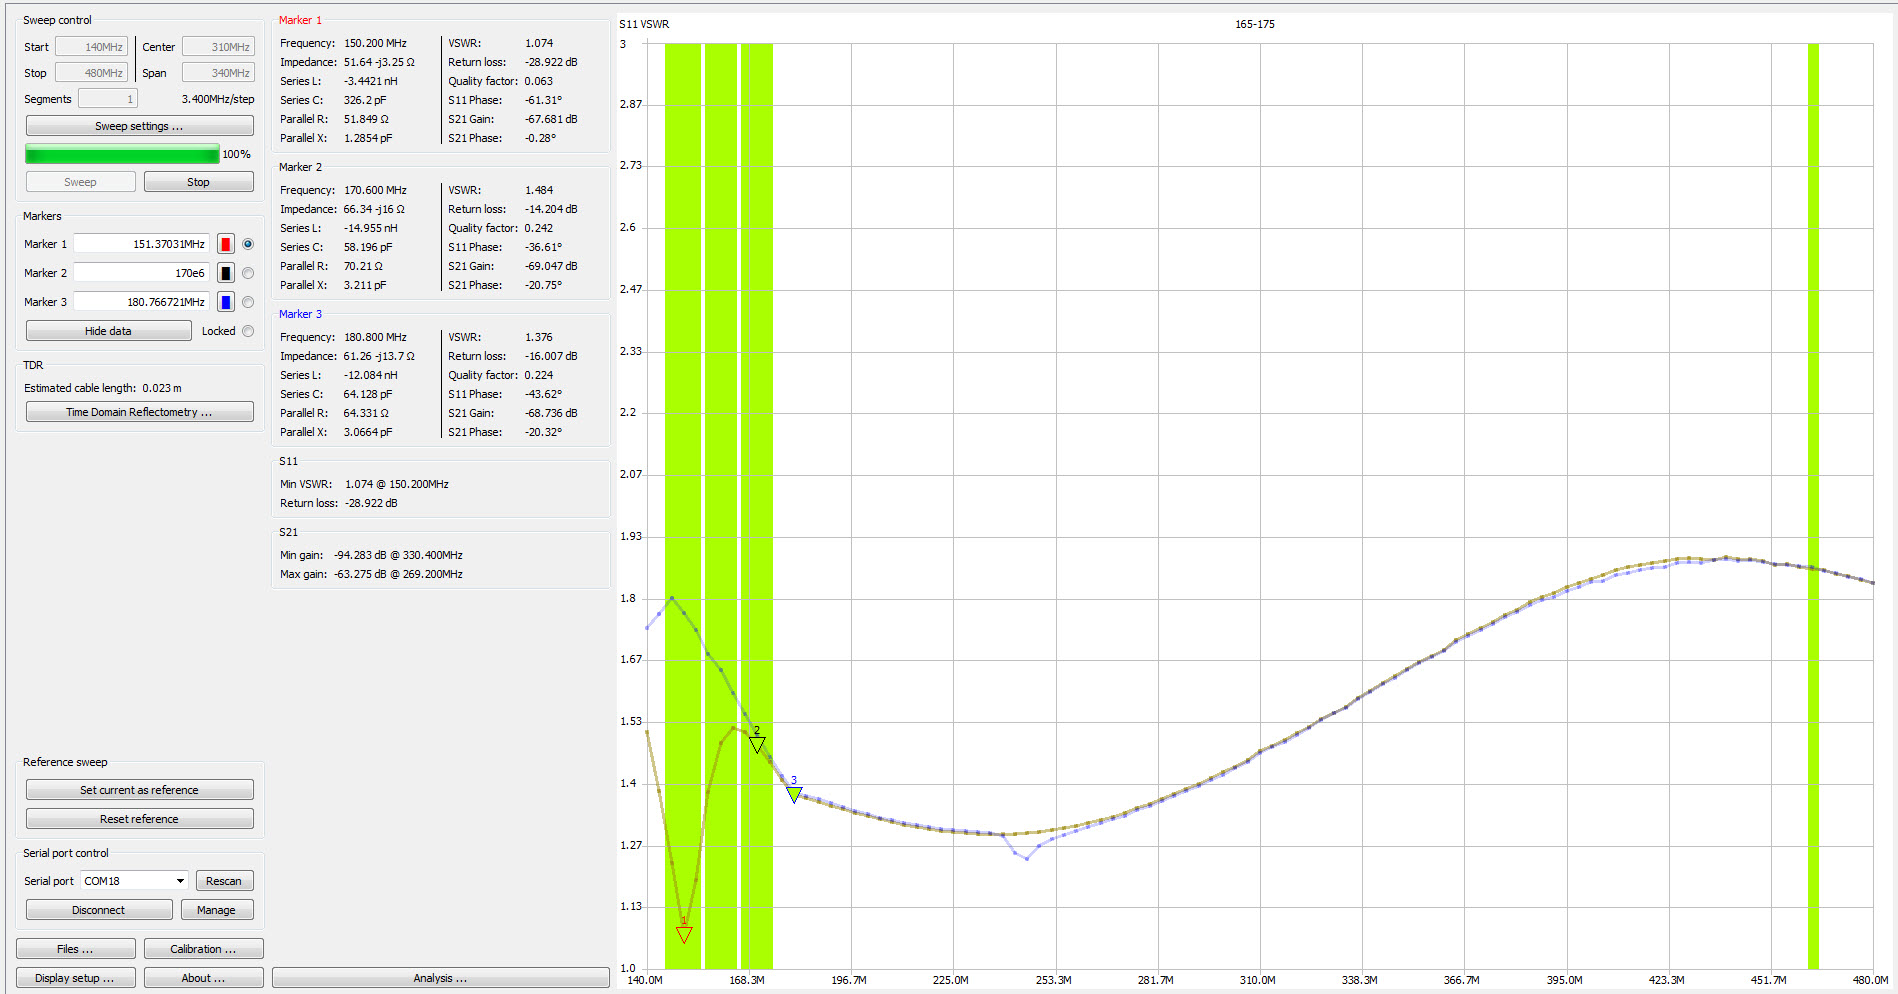Open the About dialog
Image resolution: width=1898 pixels, height=994 pixels.
pos(203,978)
